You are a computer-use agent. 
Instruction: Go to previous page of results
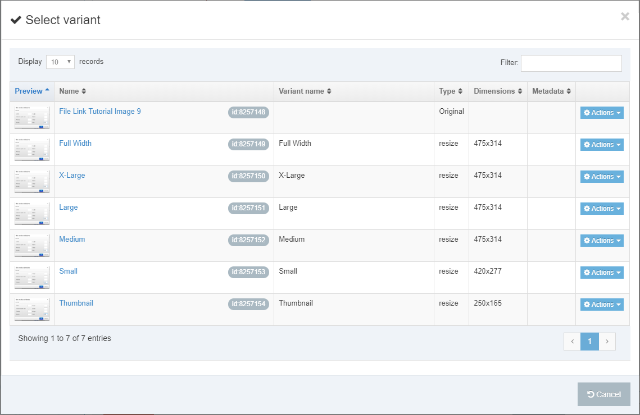point(572,341)
